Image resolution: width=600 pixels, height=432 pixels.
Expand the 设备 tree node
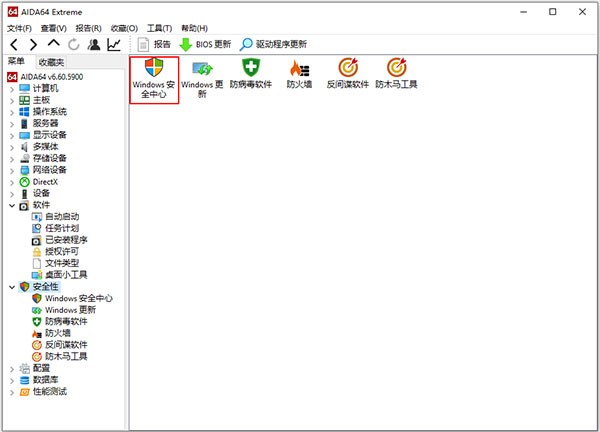coord(12,194)
